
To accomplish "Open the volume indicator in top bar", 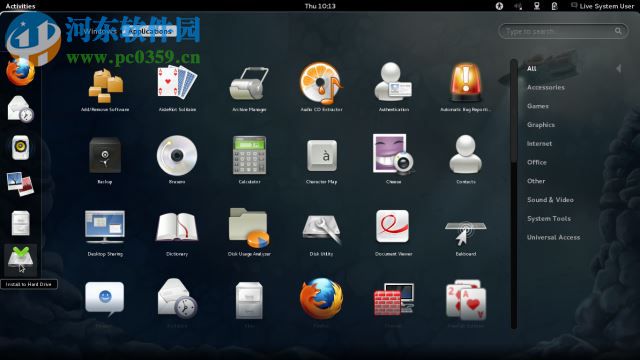I will click(x=518, y=6).
